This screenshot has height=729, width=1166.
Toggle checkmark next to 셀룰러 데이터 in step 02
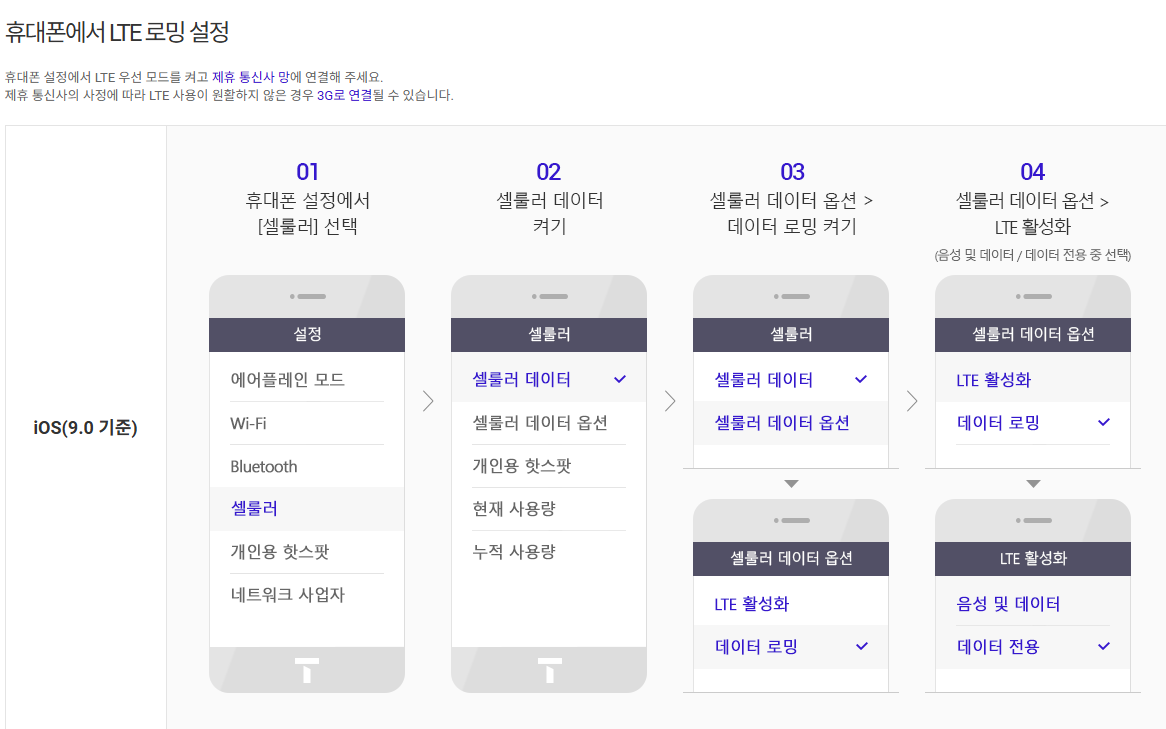pos(619,379)
